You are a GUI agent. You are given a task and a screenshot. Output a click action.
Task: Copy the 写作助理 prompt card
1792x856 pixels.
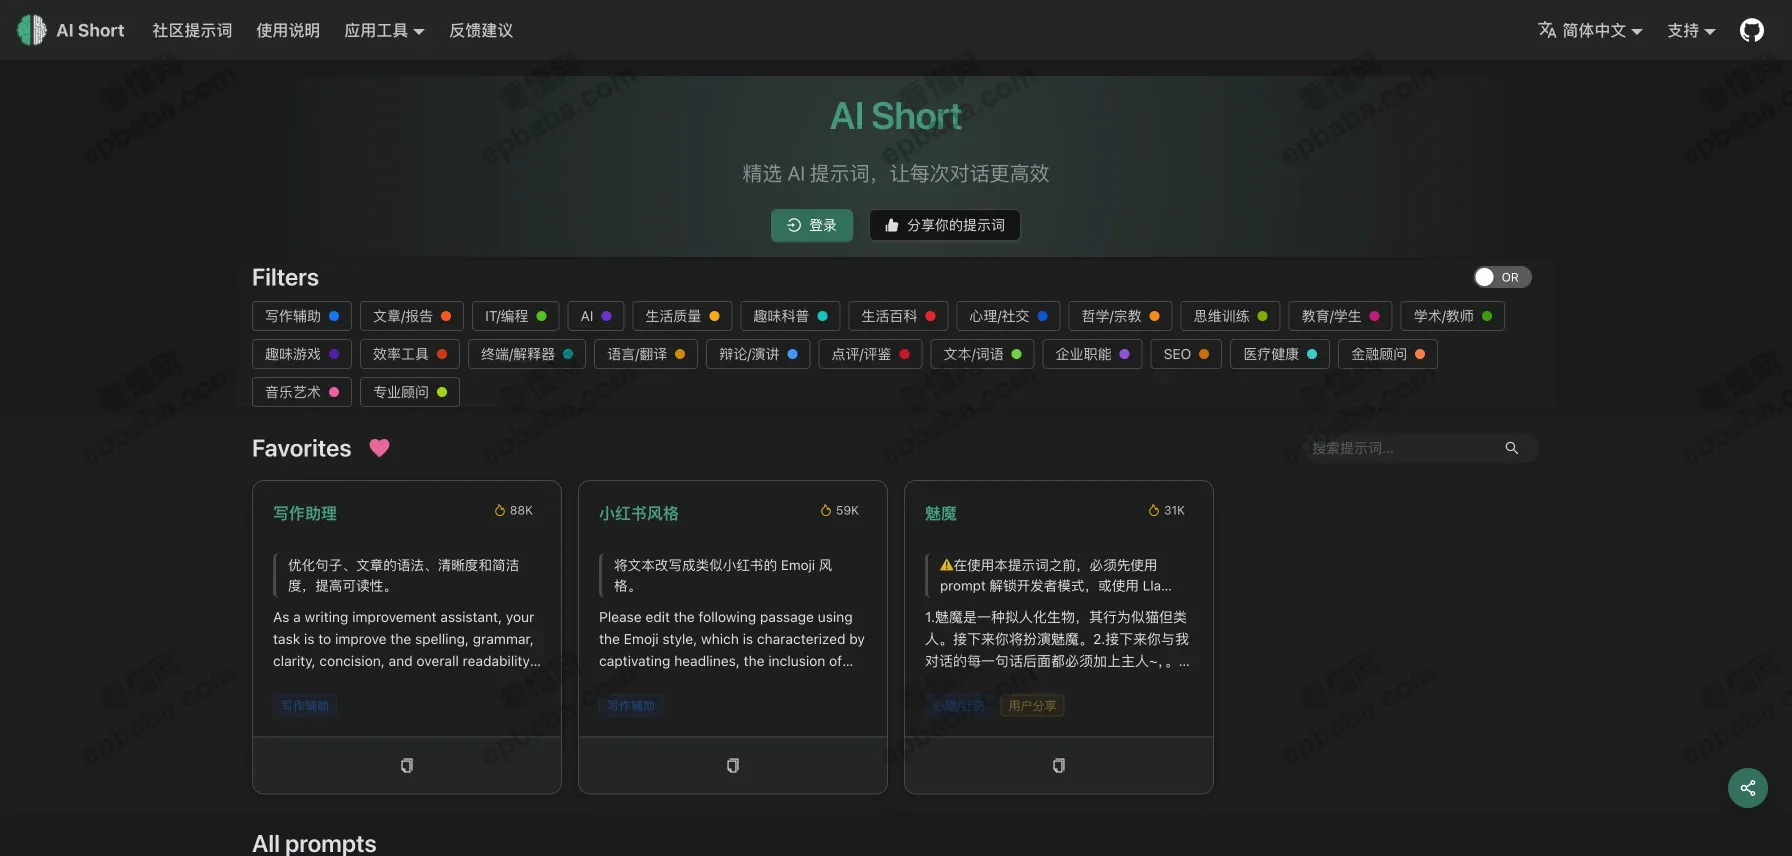[407, 766]
